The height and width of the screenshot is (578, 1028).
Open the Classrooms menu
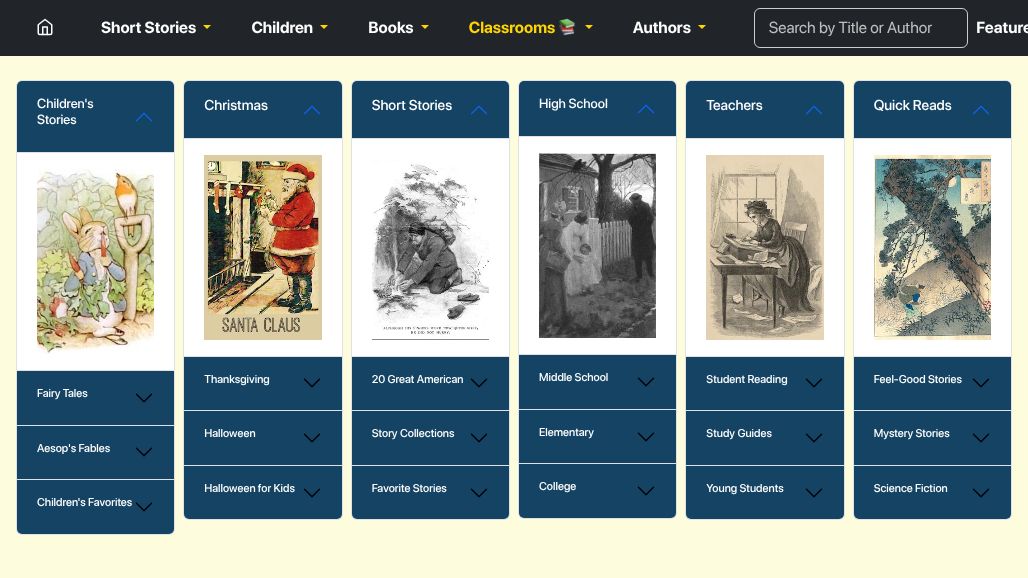tap(530, 28)
